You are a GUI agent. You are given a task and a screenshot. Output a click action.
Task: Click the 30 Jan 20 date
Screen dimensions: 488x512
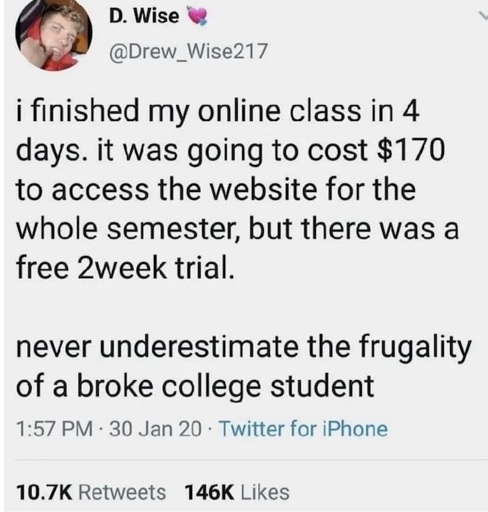click(x=156, y=429)
